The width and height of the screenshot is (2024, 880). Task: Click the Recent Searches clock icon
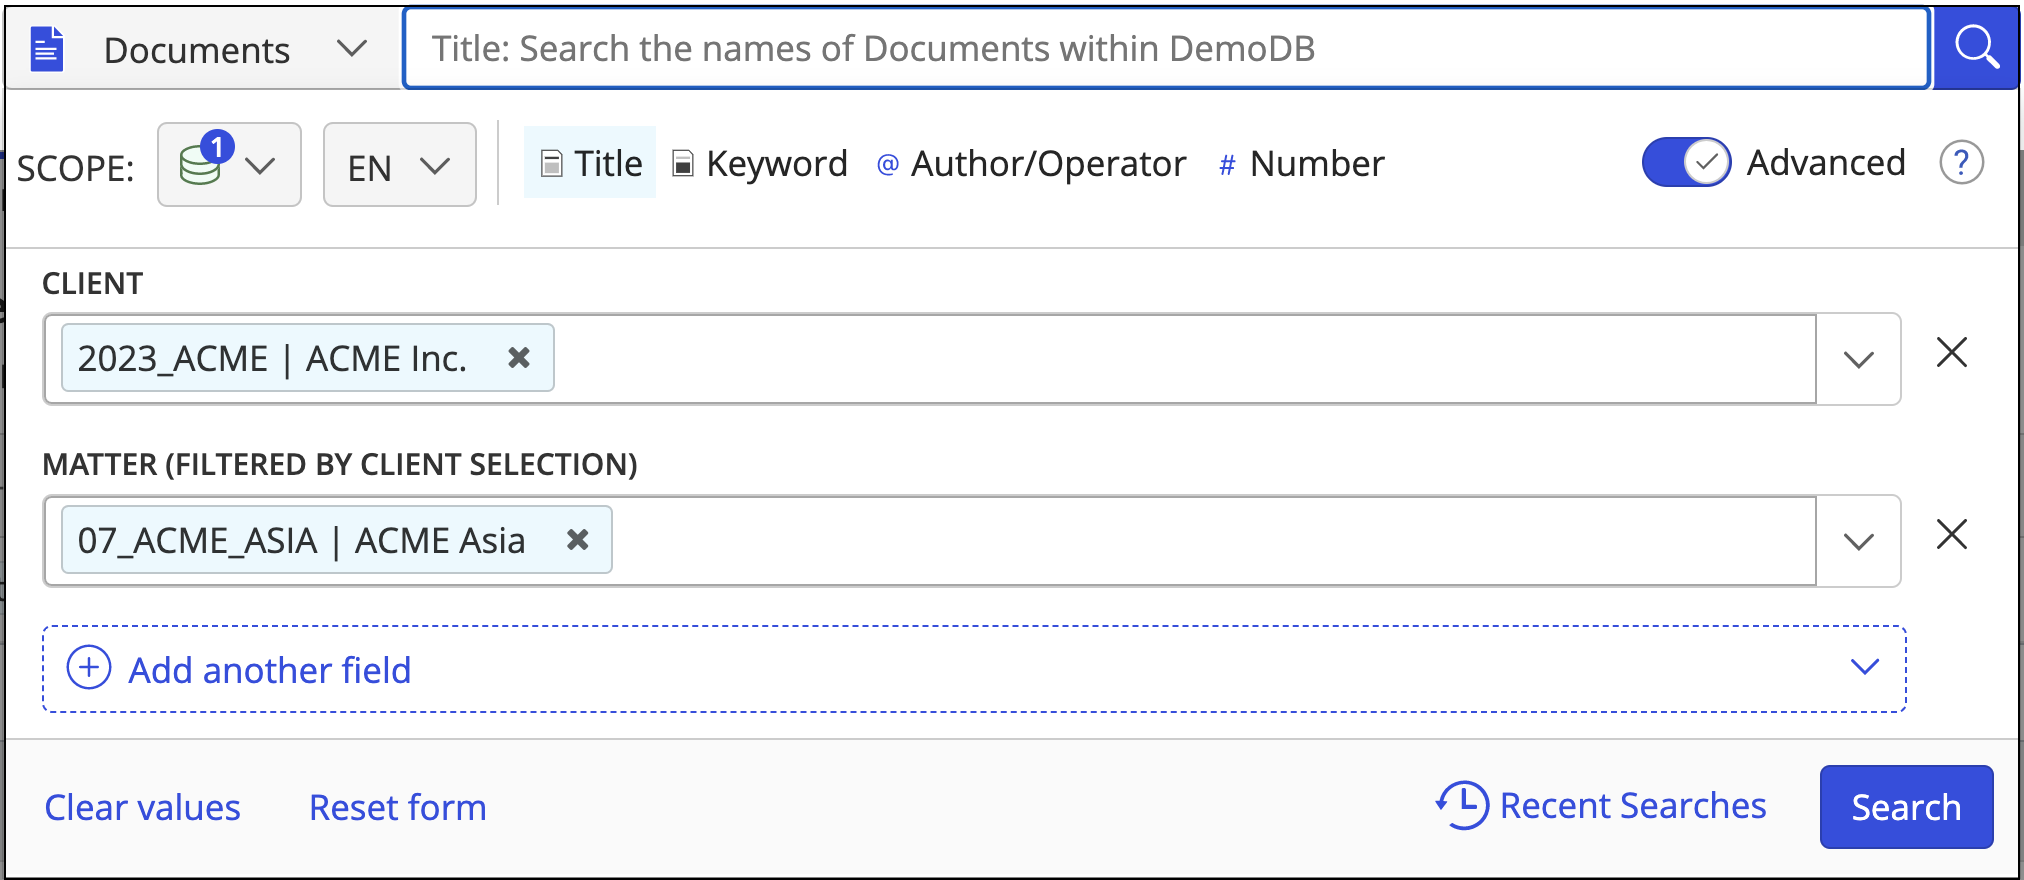pyautogui.click(x=1463, y=805)
